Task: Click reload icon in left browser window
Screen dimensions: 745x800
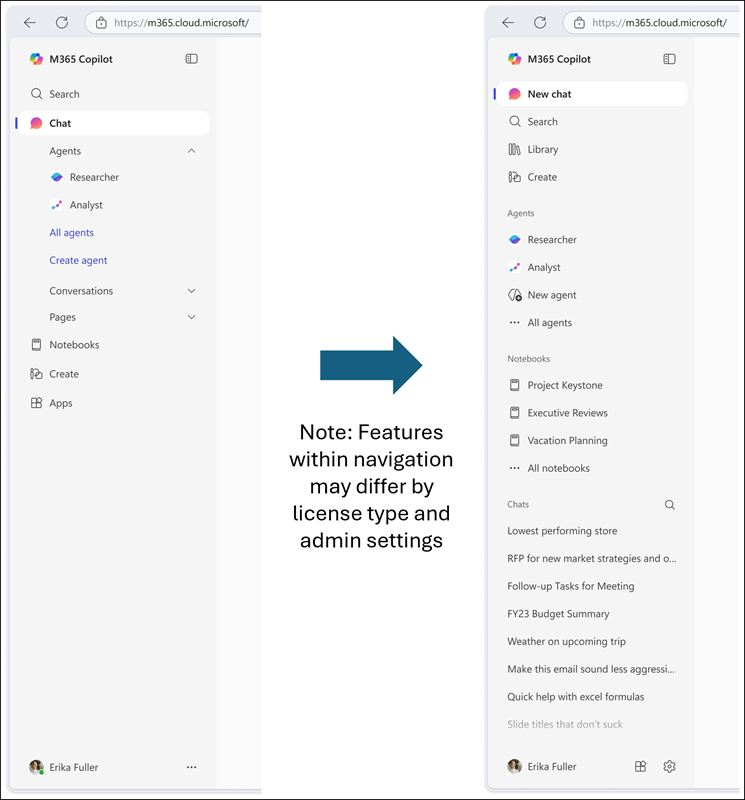Action: click(x=62, y=22)
